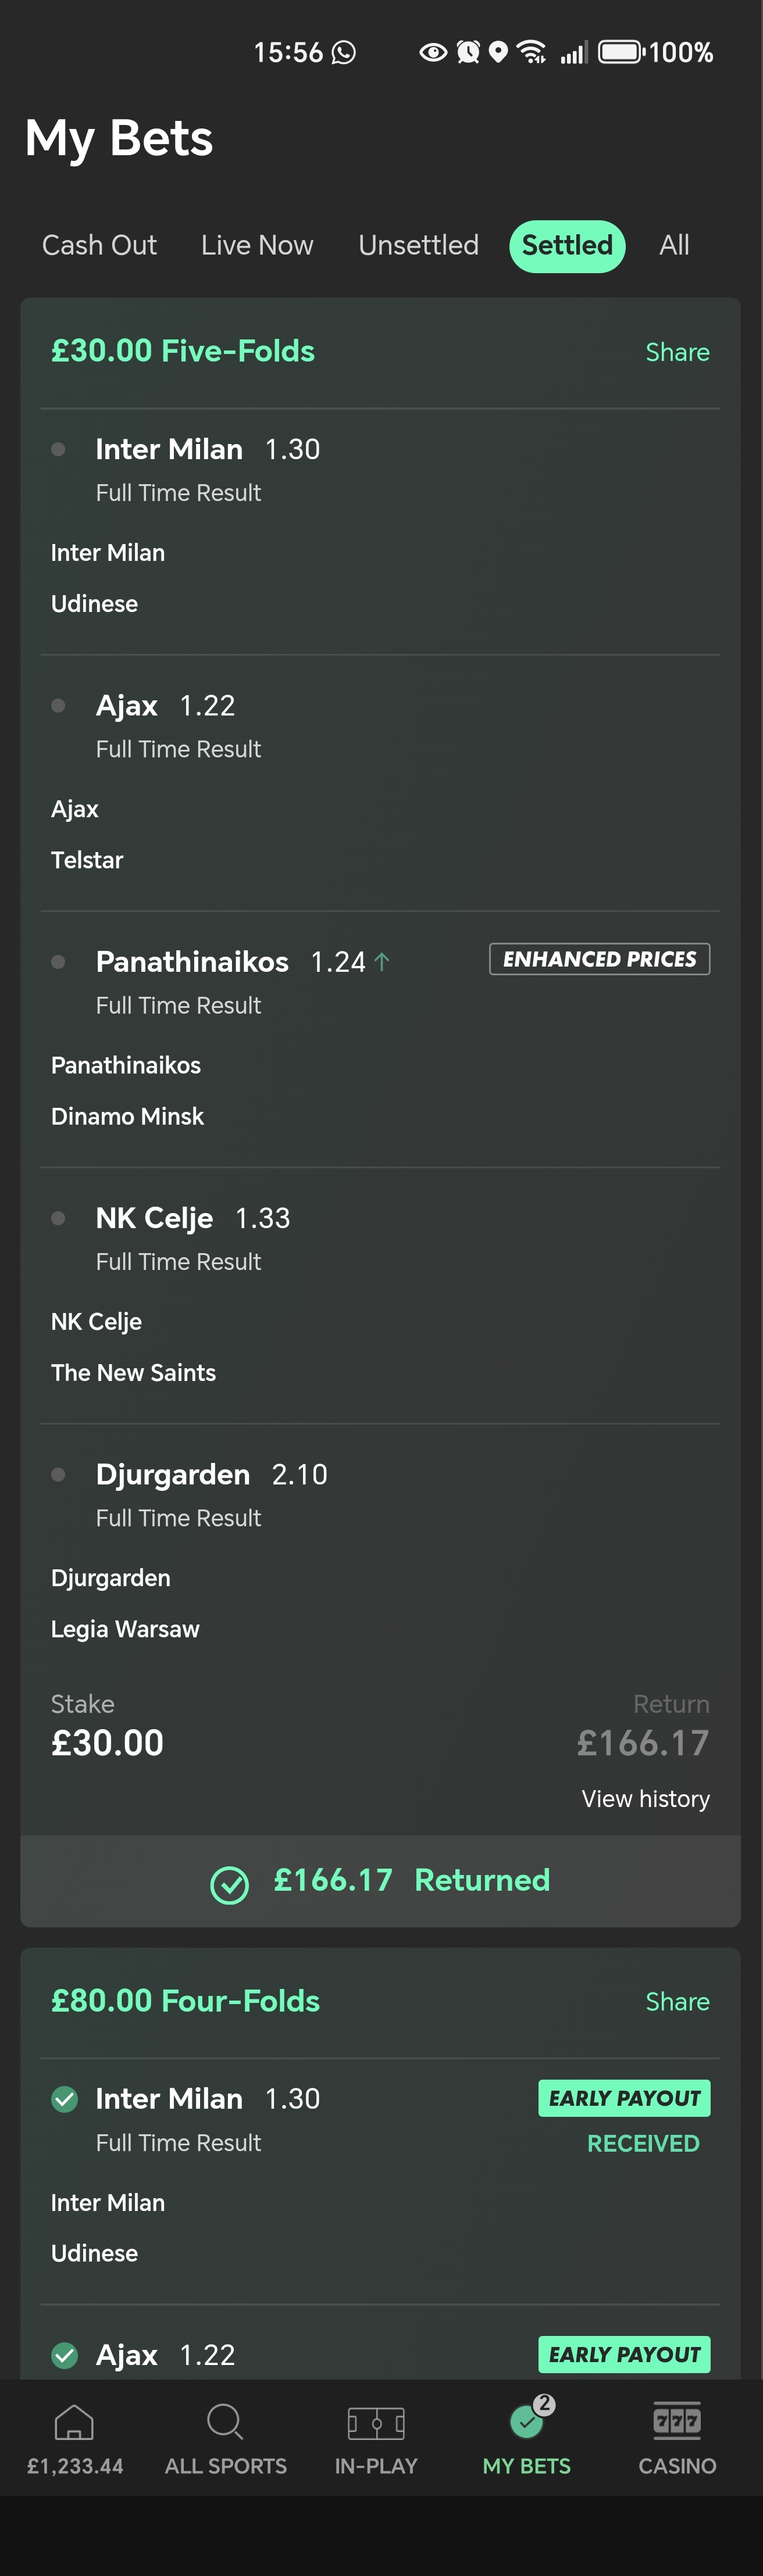Share the £80.00 Four-Folds bet

click(x=677, y=2002)
